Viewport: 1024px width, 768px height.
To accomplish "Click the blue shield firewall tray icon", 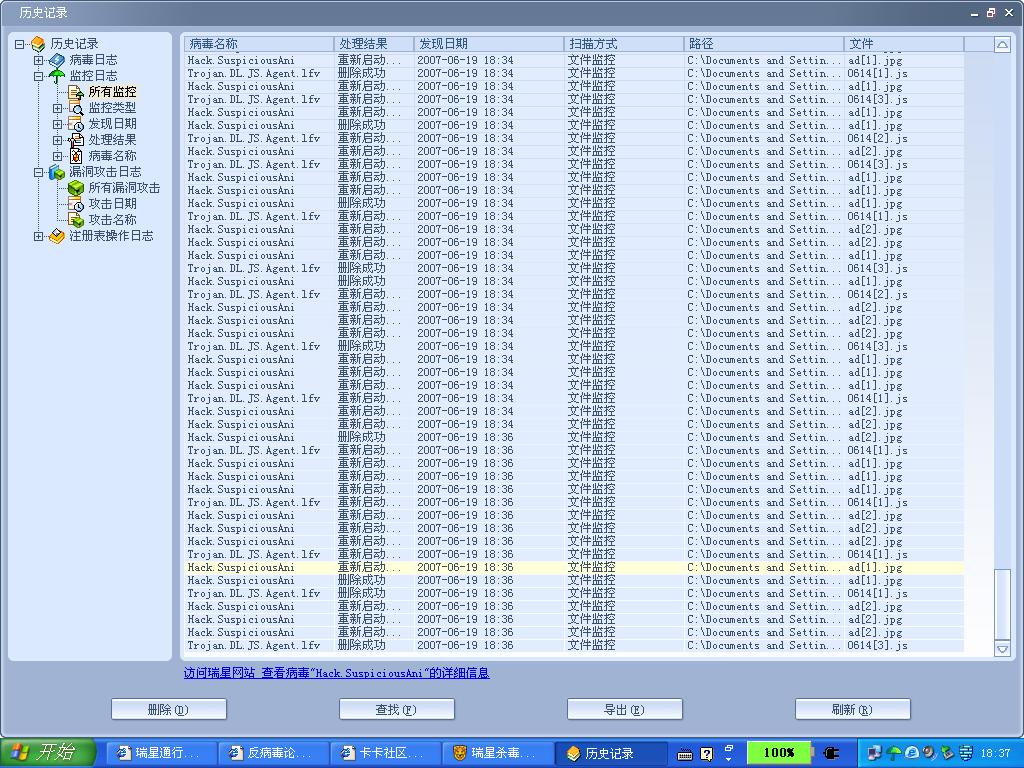I will point(966,754).
